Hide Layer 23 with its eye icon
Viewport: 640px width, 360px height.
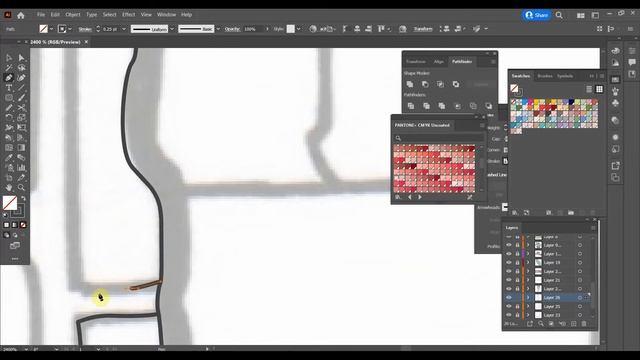coord(509,315)
